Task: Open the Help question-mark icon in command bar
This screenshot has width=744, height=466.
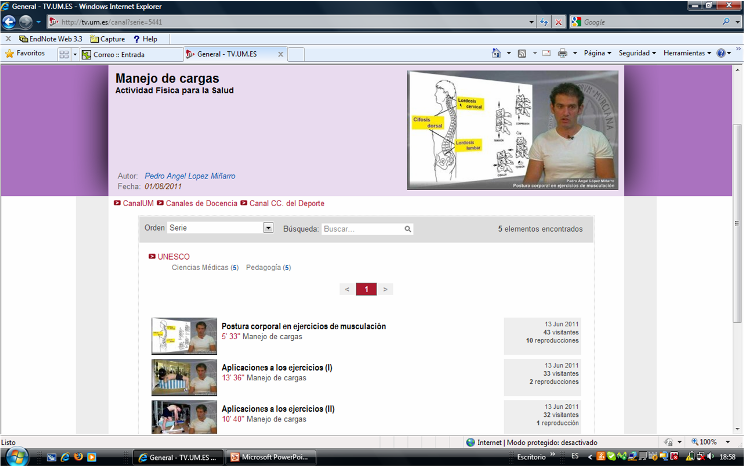Action: [x=721, y=53]
